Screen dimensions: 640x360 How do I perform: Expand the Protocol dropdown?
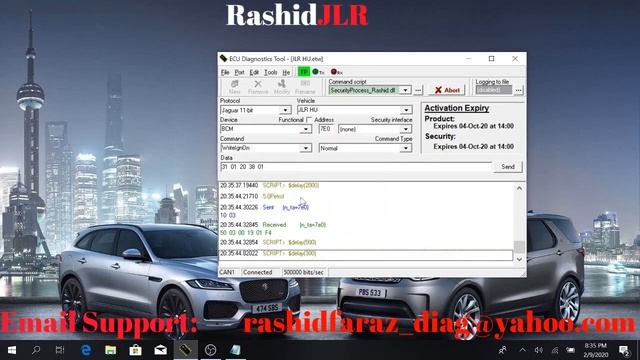click(x=285, y=110)
